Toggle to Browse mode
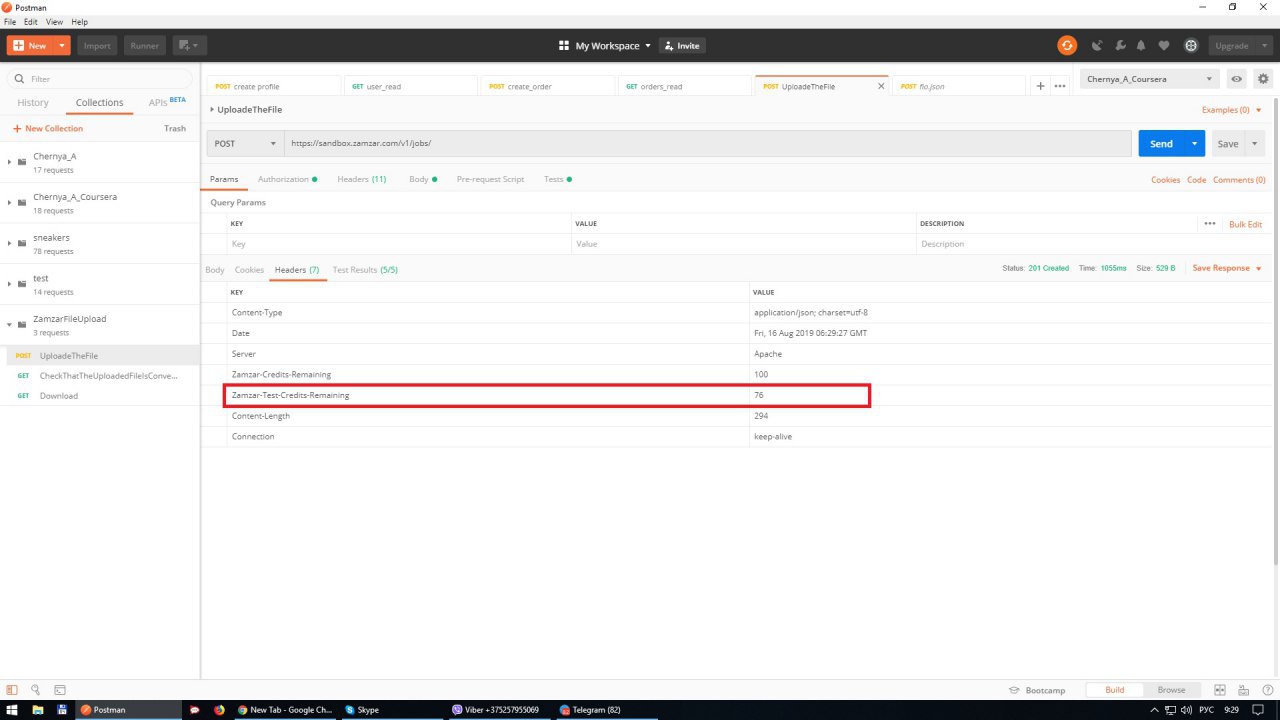Viewport: 1280px width, 720px height. pos(1171,690)
